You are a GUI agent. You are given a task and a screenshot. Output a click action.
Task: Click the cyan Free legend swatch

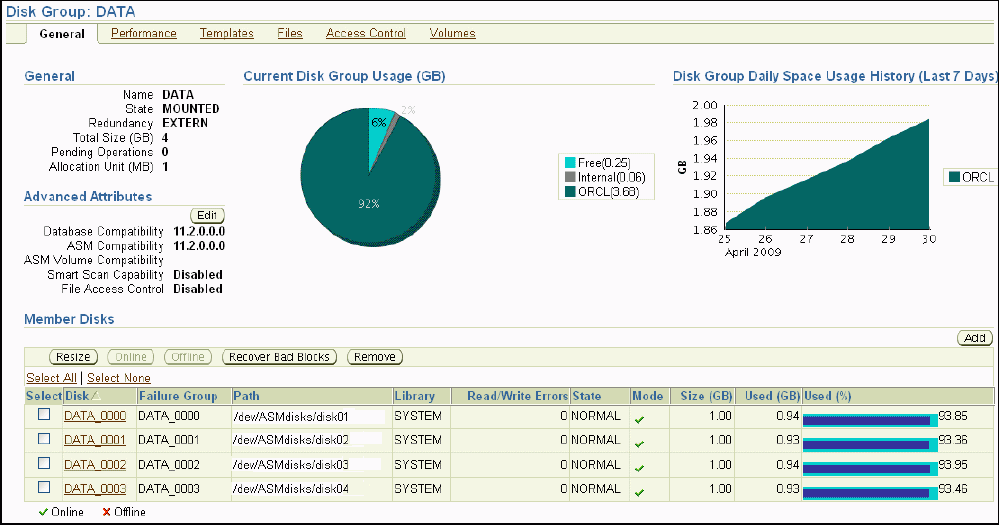(570, 162)
